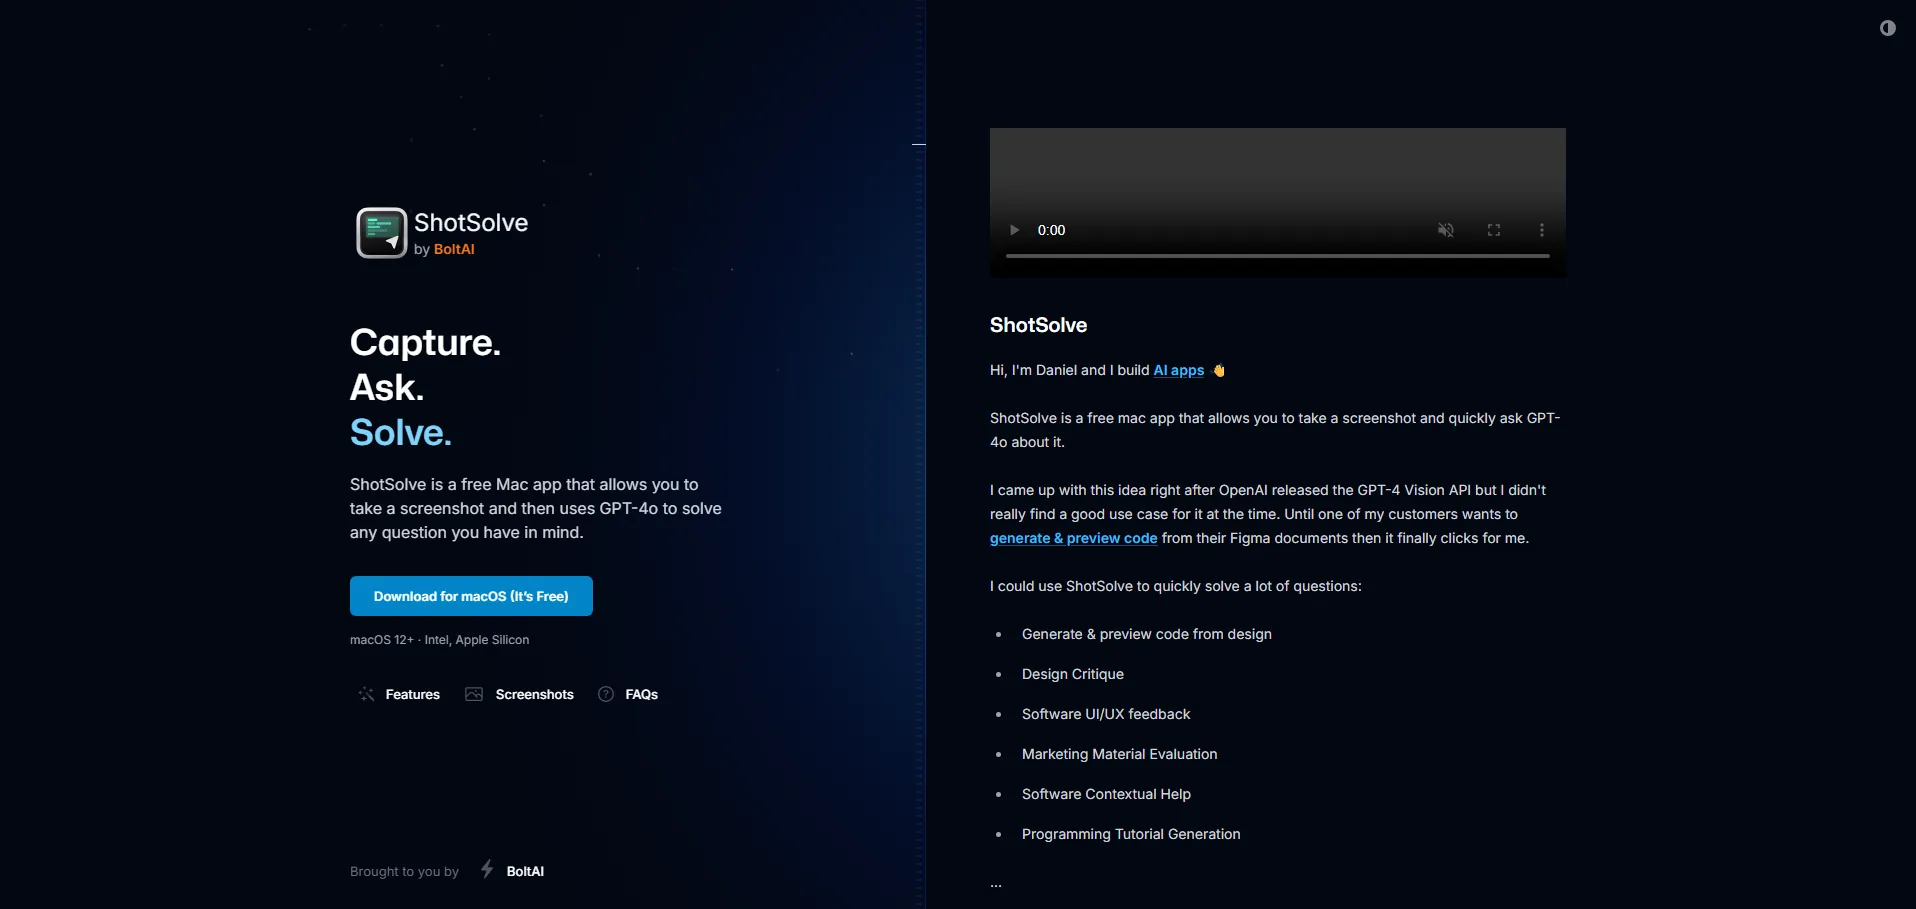Click the BoltAI footer text link
Screen dimensions: 1916x909
[525, 871]
